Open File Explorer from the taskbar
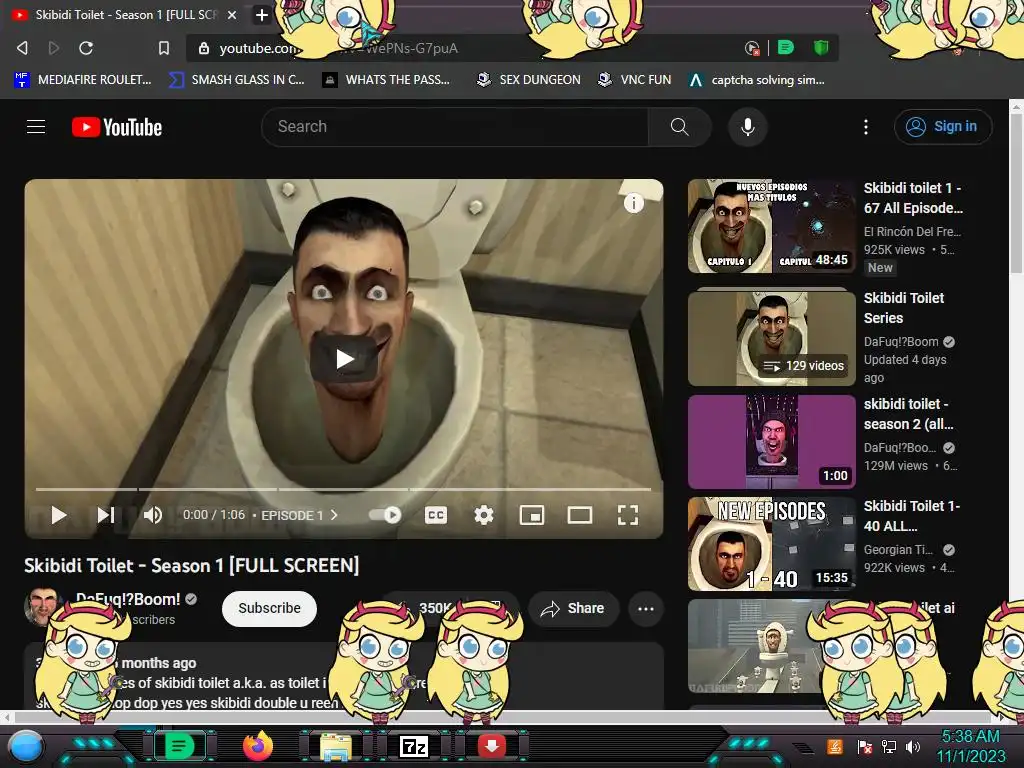Viewport: 1024px width, 768px height. pyautogui.click(x=336, y=746)
